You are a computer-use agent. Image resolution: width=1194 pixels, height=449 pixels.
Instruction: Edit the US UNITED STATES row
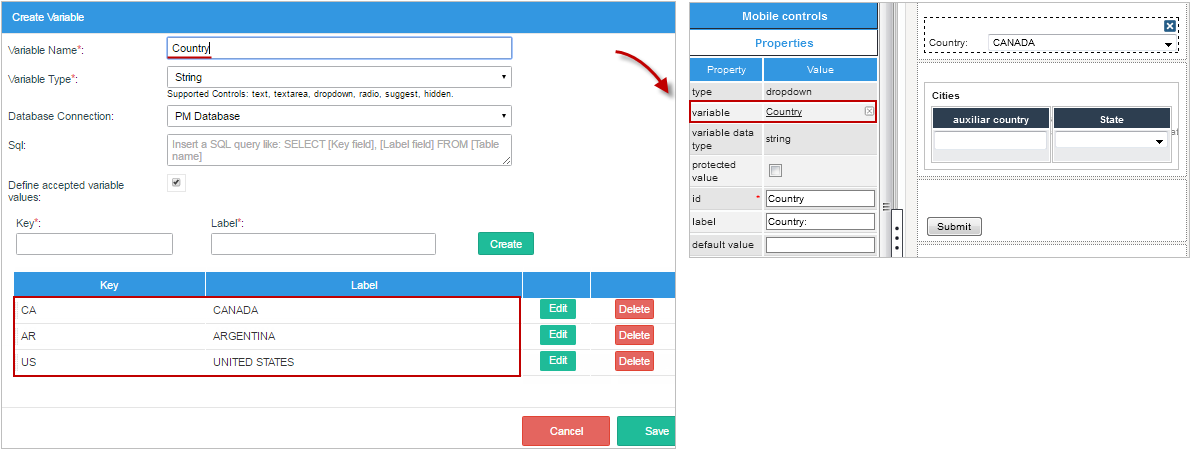point(557,361)
